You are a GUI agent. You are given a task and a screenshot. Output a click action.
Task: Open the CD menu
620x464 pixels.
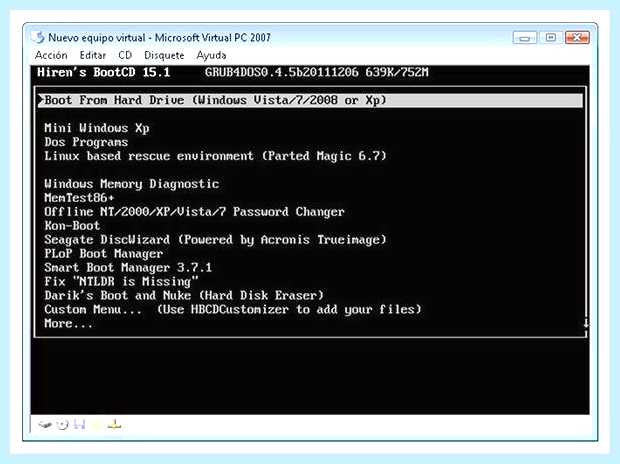click(125, 55)
